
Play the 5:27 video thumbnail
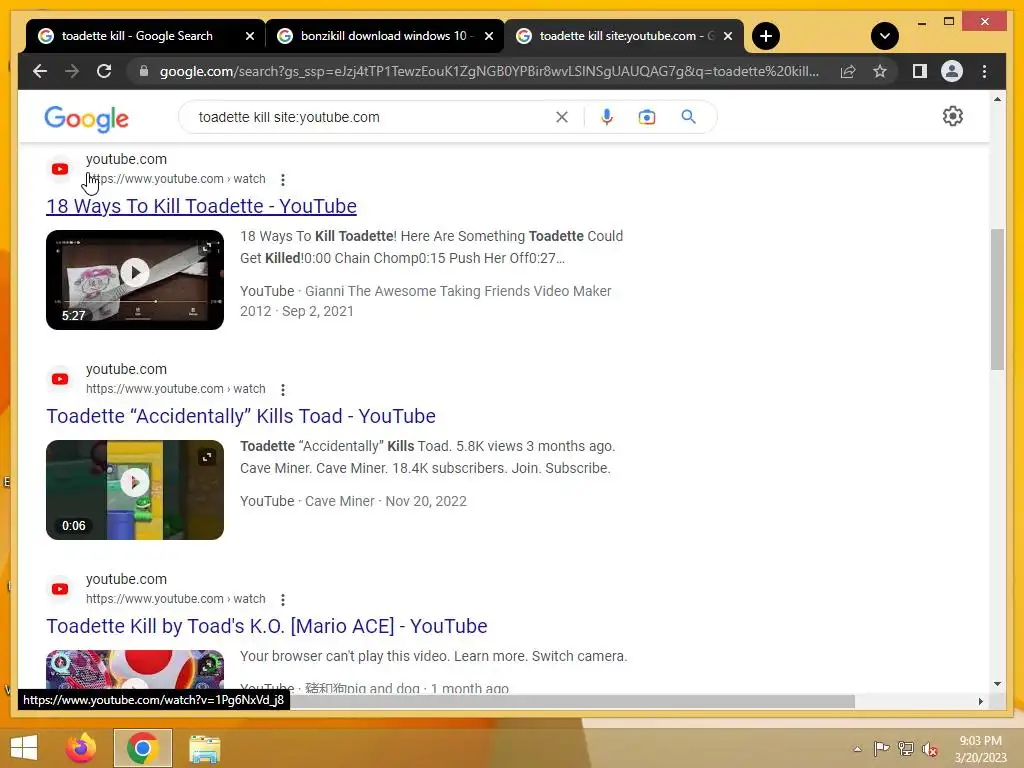click(x=135, y=280)
